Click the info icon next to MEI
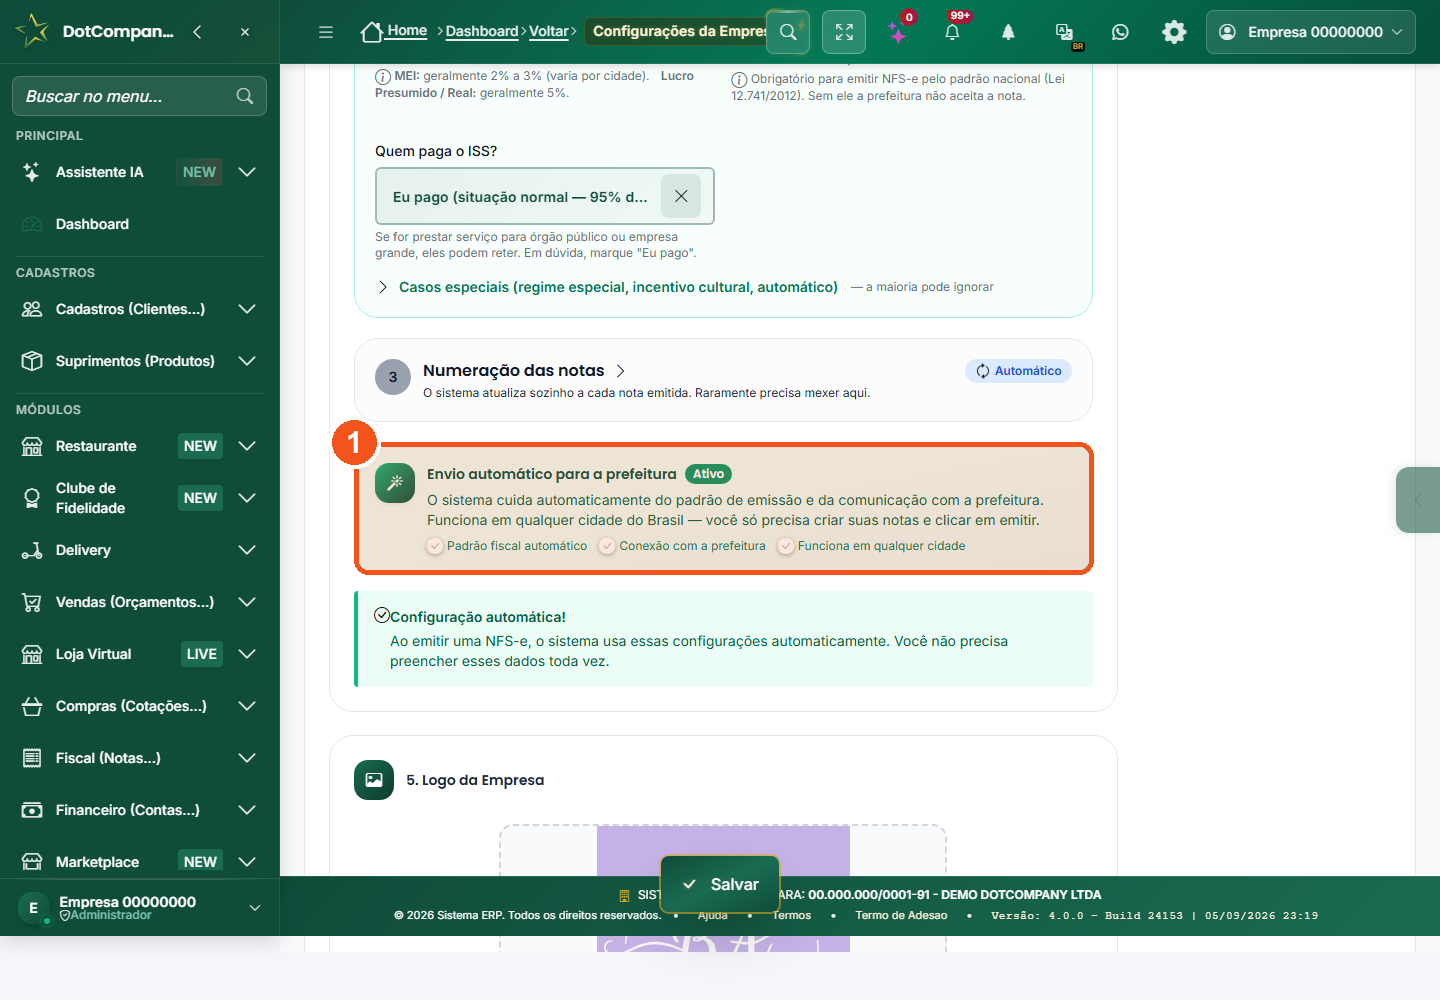The height and width of the screenshot is (1000, 1440). point(383,77)
